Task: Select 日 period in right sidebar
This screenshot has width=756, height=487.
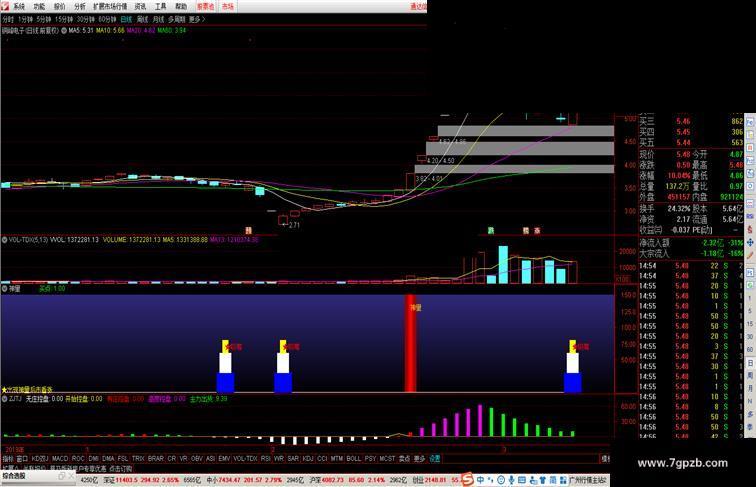Action: coord(750,362)
